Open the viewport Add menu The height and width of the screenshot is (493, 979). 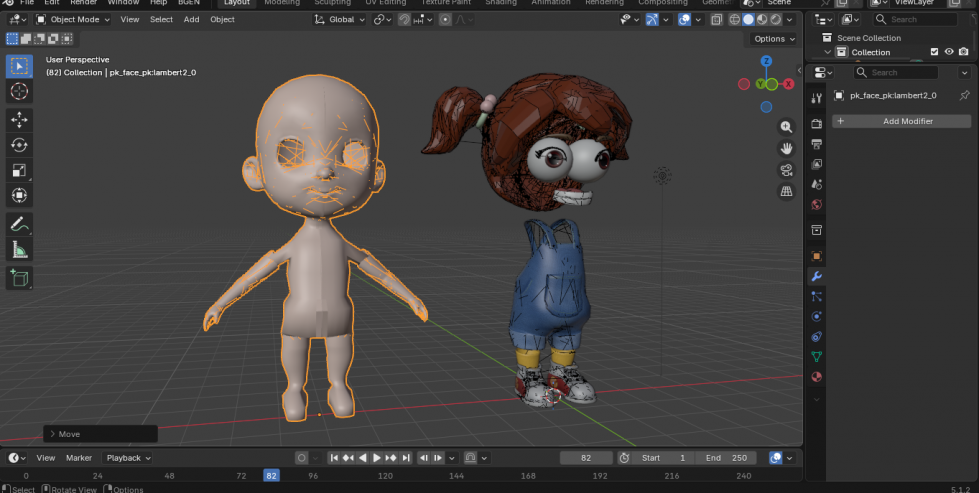(191, 19)
